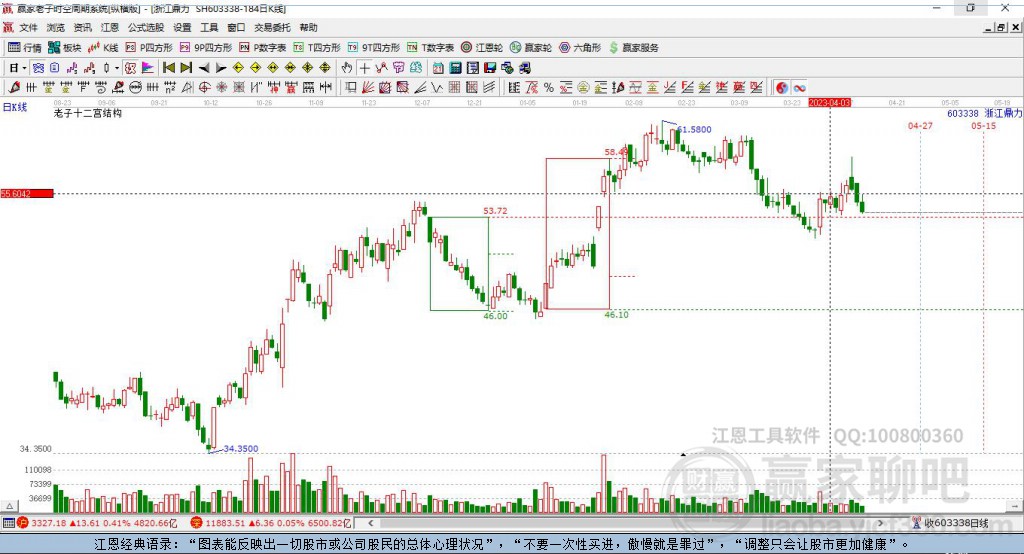The width and height of the screenshot is (1024, 554).
Task: Open the 江恩轮 Gann wheel
Action: coord(482,48)
